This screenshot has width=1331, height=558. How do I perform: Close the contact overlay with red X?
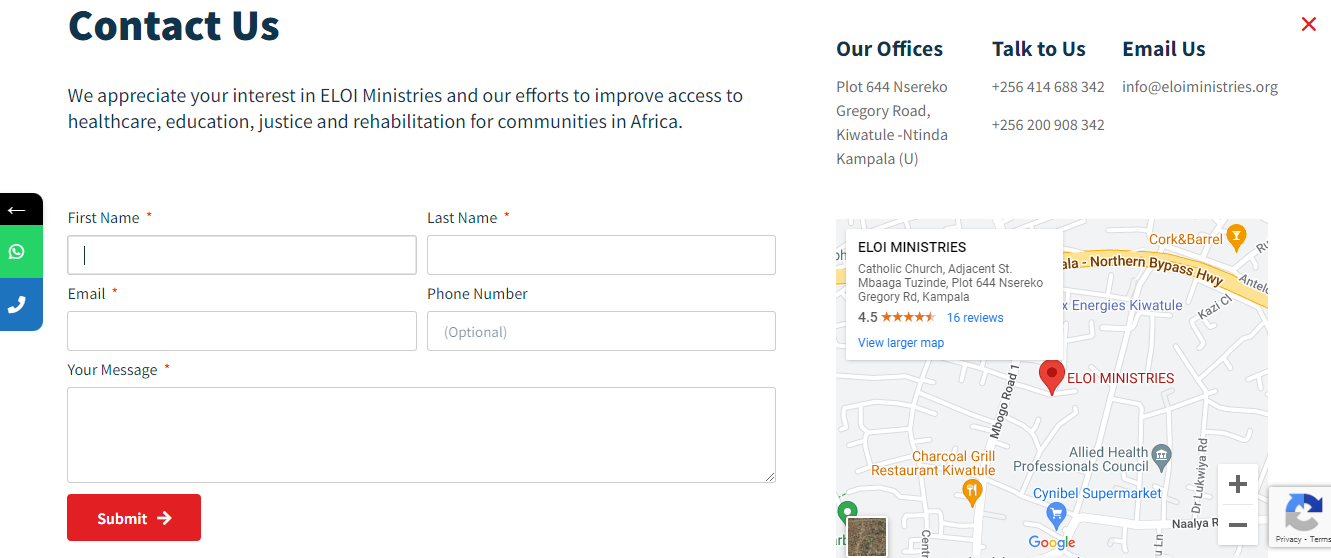coord(1308,24)
